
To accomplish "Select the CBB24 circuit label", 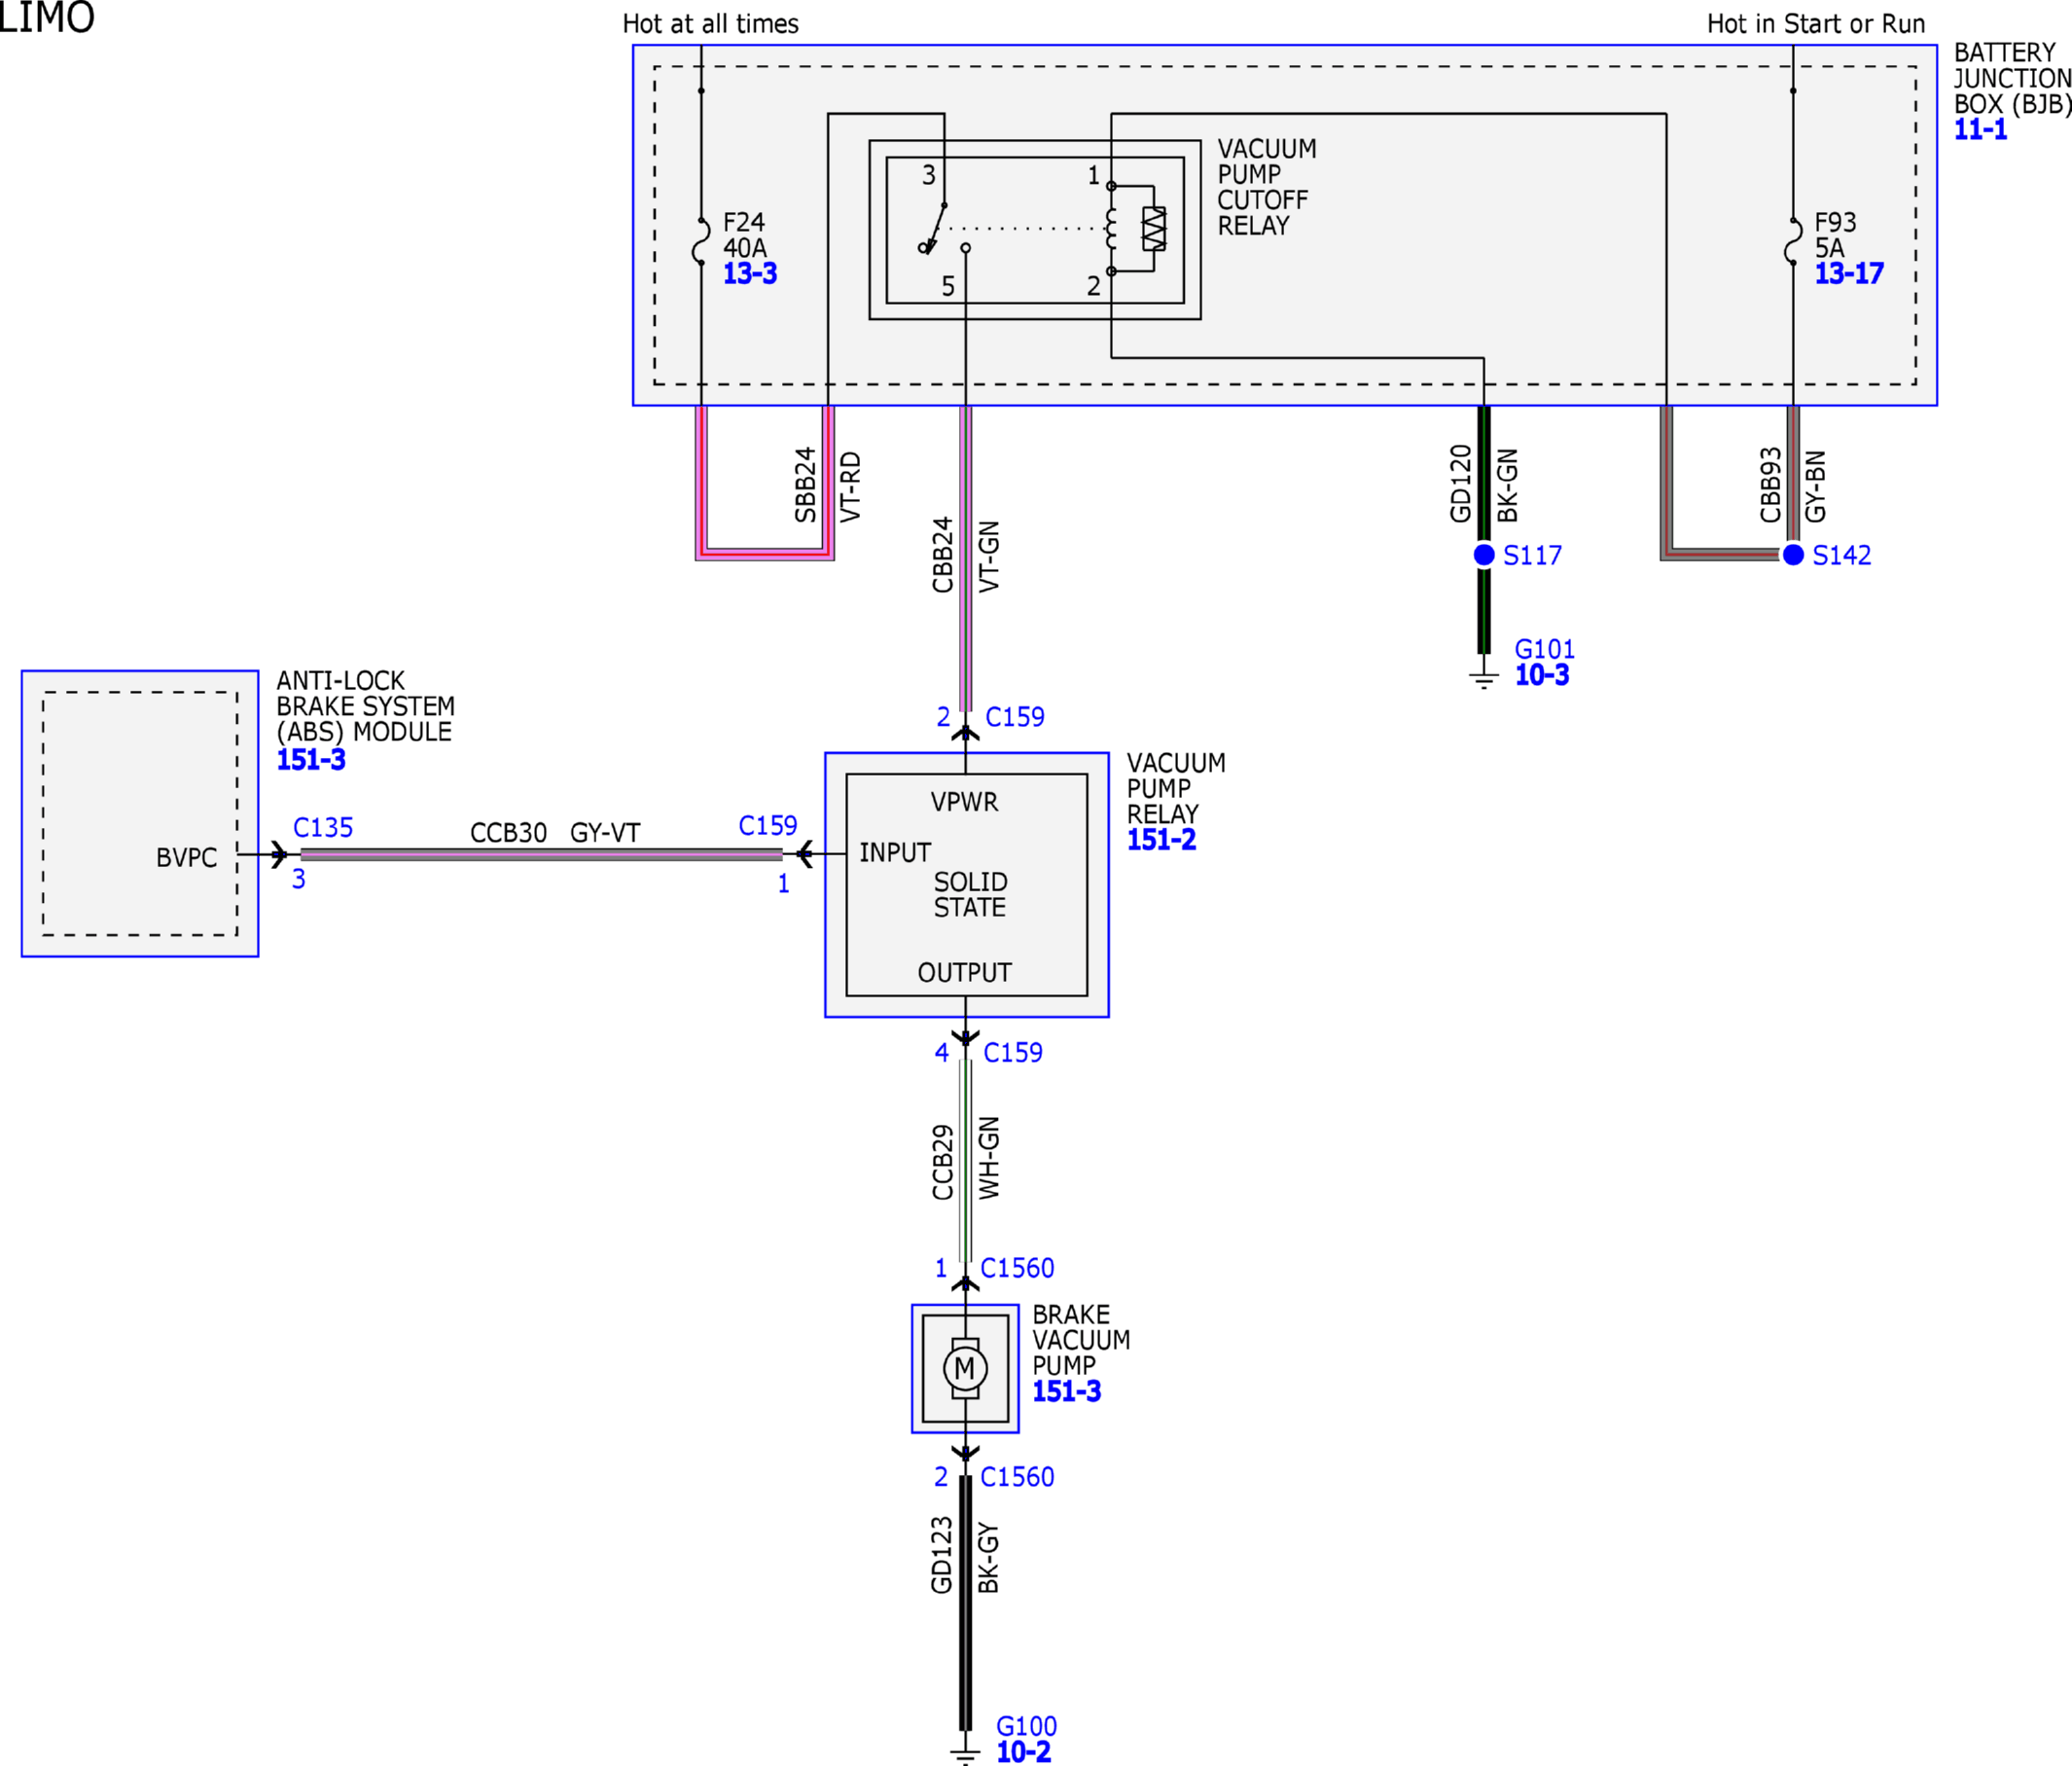I will point(943,555).
